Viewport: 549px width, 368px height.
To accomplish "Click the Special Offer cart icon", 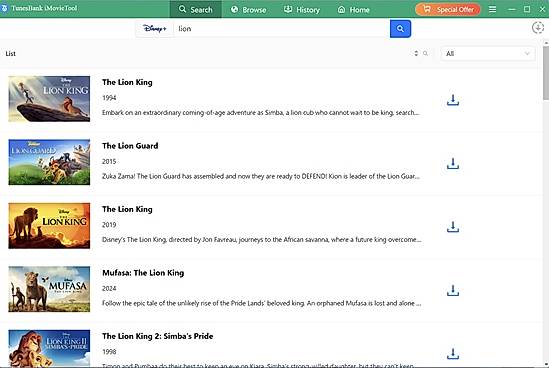I will coord(426,9).
